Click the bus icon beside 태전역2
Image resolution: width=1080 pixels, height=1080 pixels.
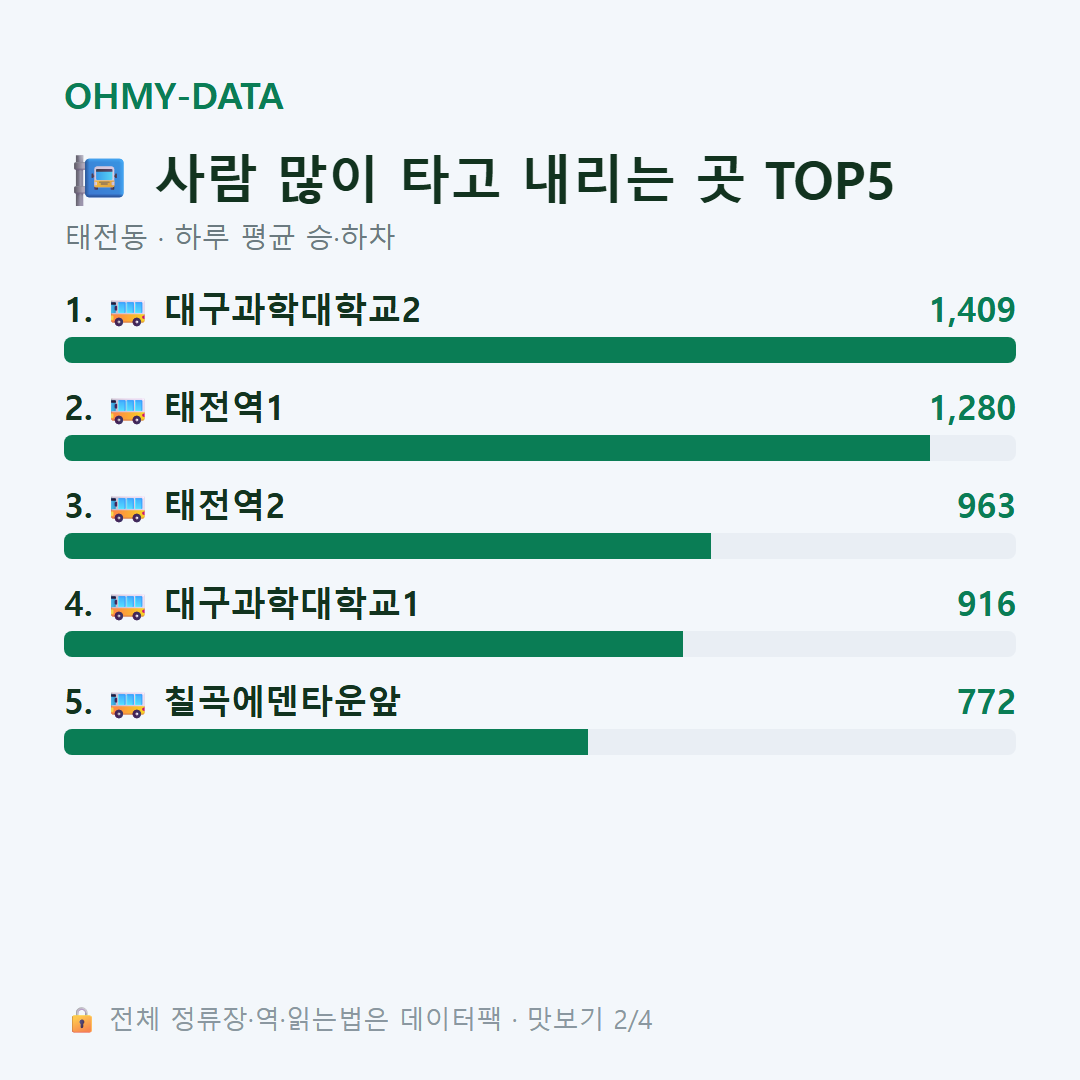click(x=128, y=508)
